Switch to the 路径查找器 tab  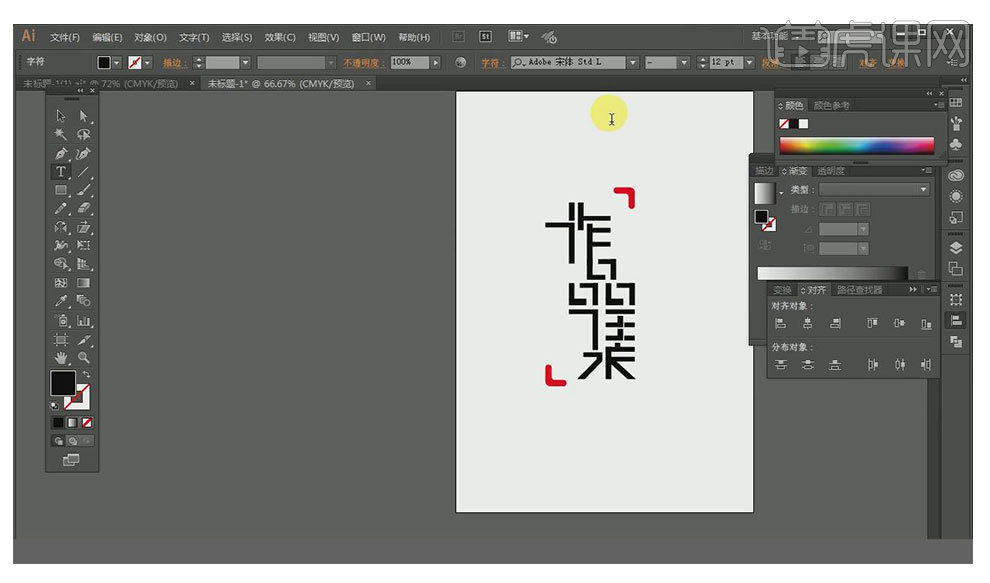coord(860,290)
